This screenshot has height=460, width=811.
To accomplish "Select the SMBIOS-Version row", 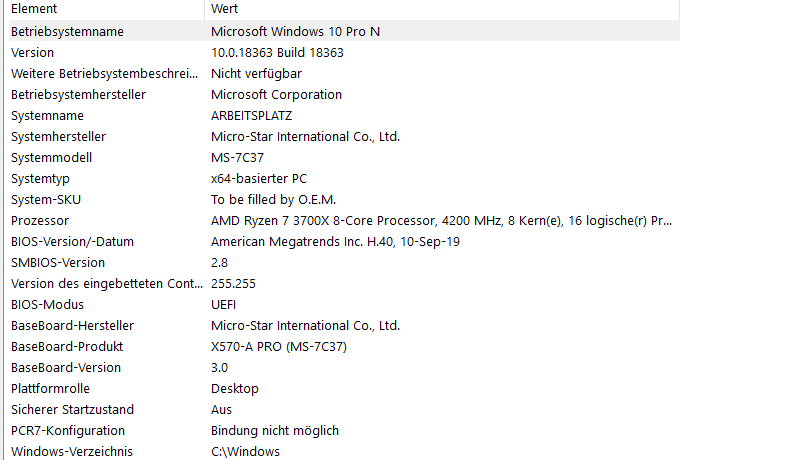I will point(344,262).
